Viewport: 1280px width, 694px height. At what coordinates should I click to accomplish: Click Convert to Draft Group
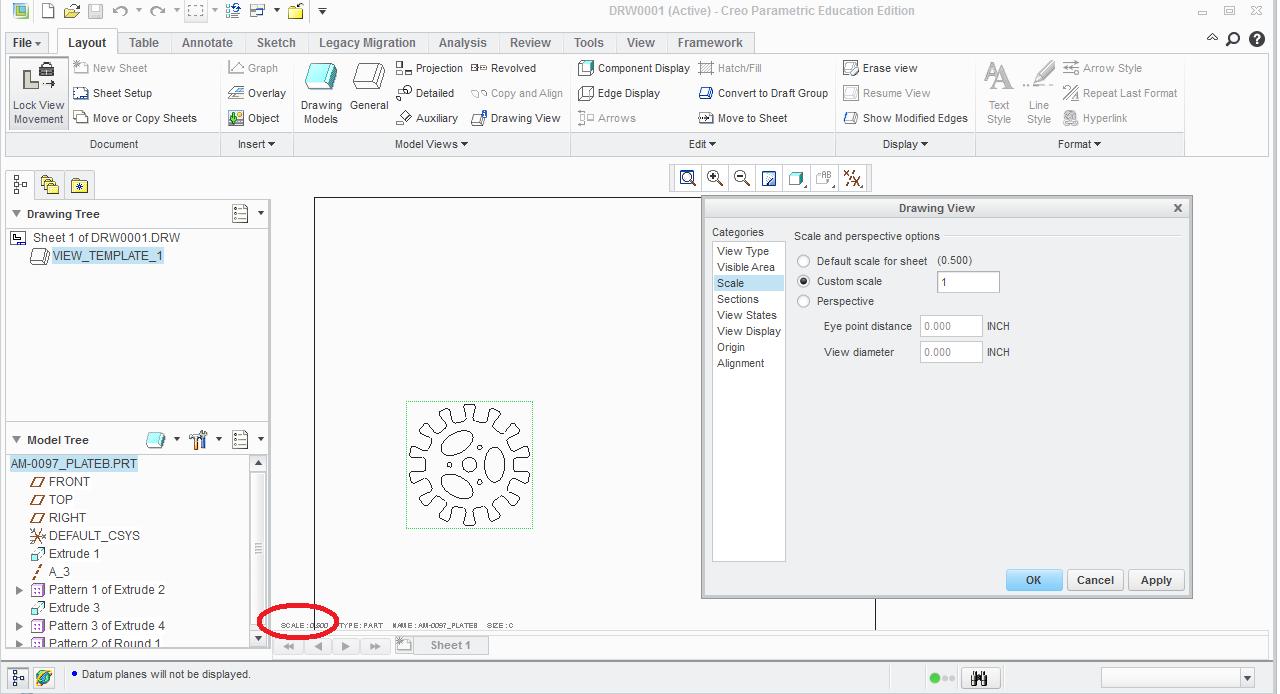763,93
